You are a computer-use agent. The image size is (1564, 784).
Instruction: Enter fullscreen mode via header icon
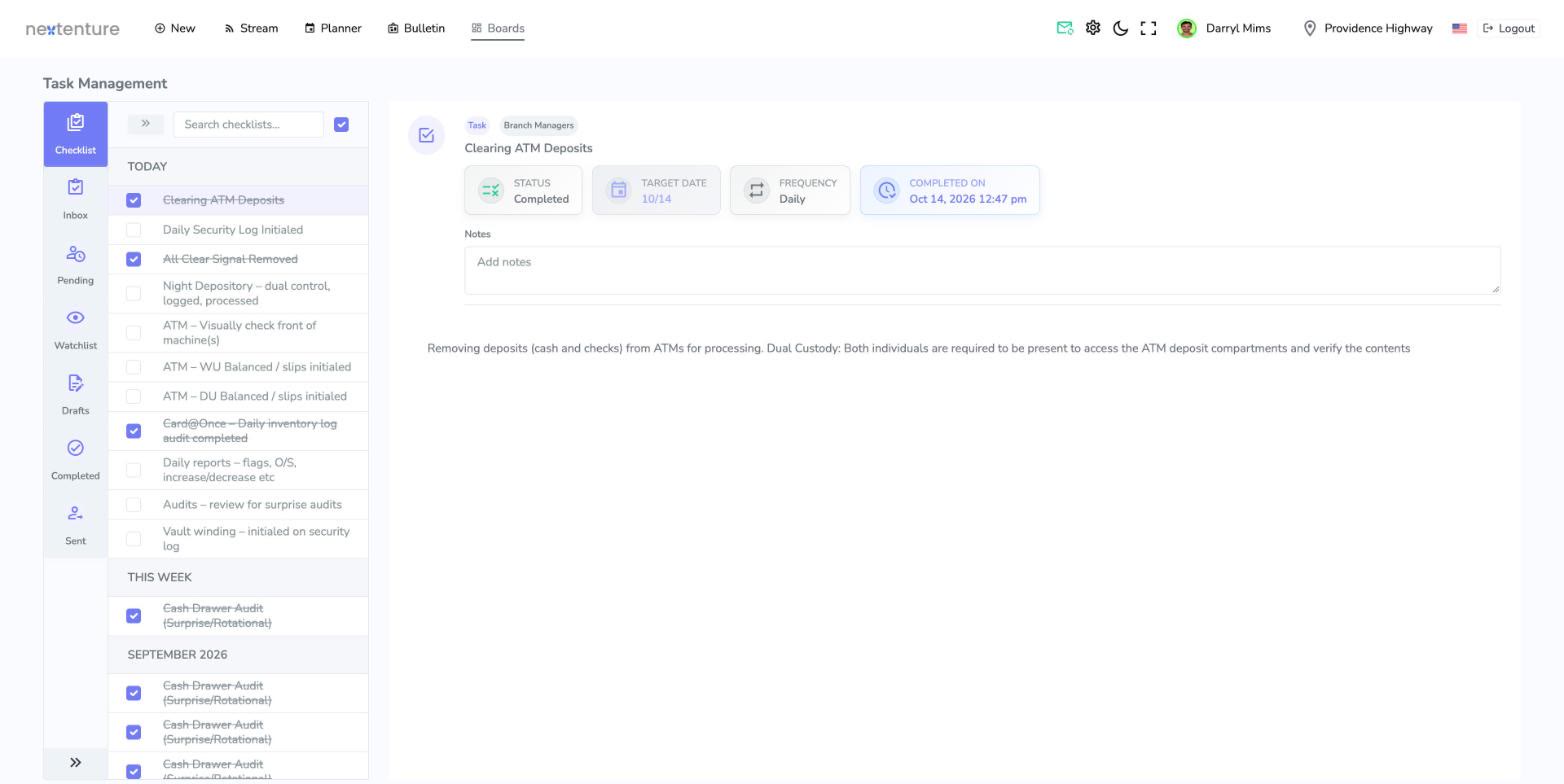coord(1148,28)
